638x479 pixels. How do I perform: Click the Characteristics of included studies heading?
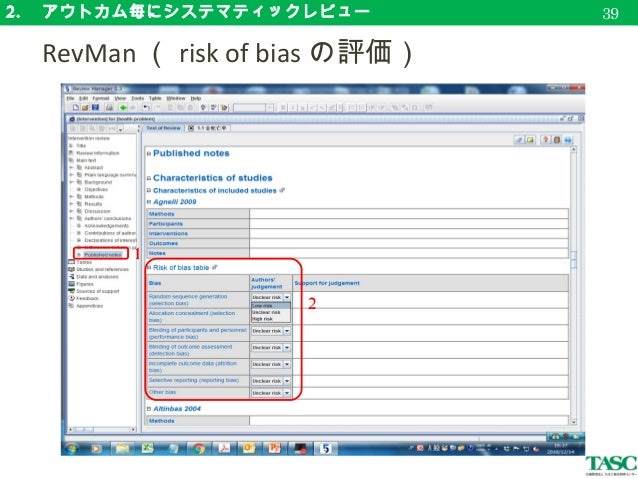click(214, 190)
